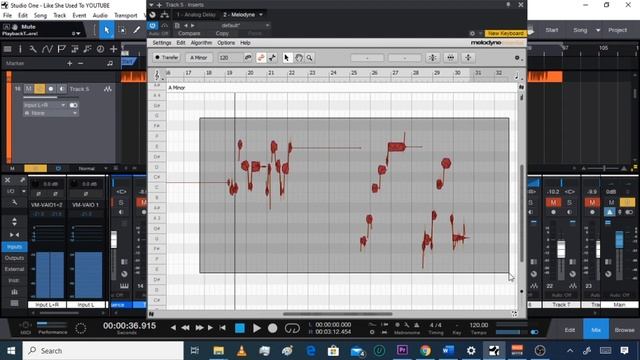This screenshot has height=360, width=640.
Task: Toggle stereo channel mode next to Input L+R
Action: (x=73, y=105)
